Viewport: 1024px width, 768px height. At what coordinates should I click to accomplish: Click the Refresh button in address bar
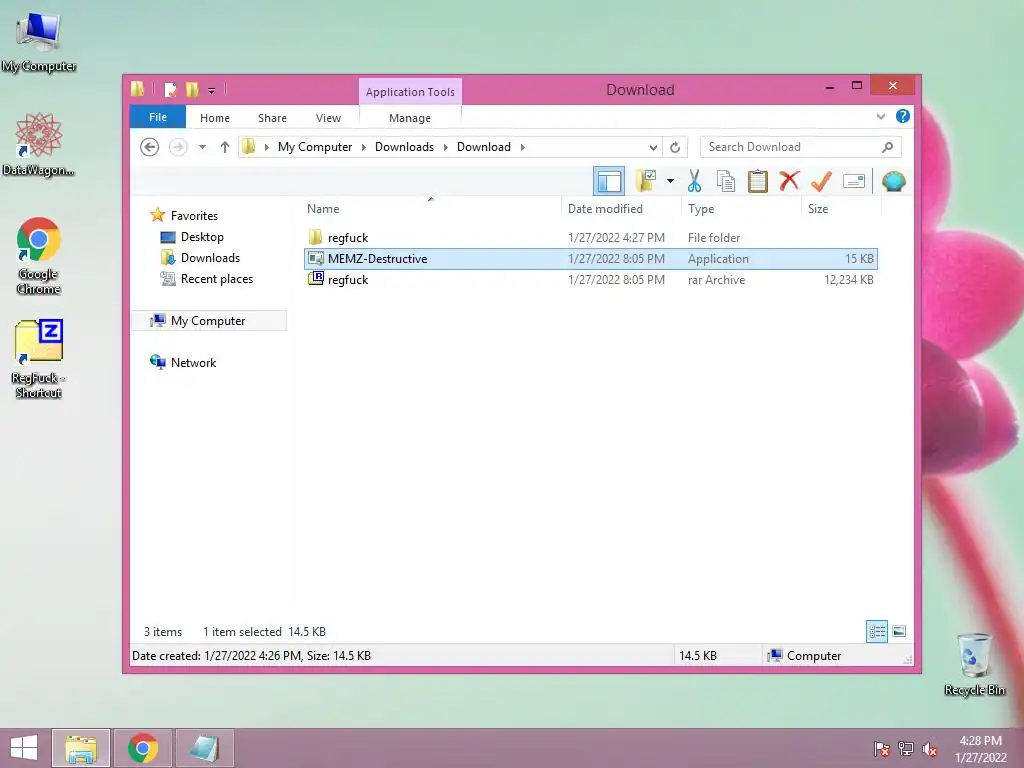(675, 147)
